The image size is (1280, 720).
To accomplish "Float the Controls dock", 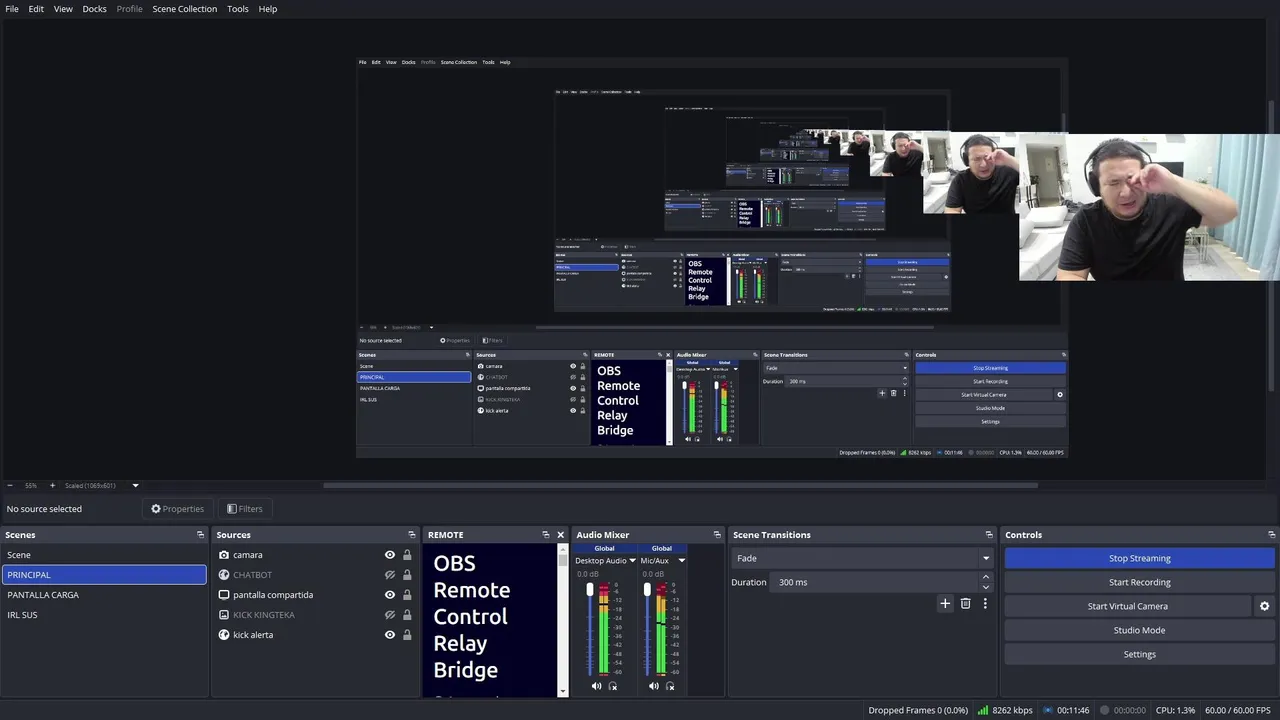I will (x=1271, y=535).
